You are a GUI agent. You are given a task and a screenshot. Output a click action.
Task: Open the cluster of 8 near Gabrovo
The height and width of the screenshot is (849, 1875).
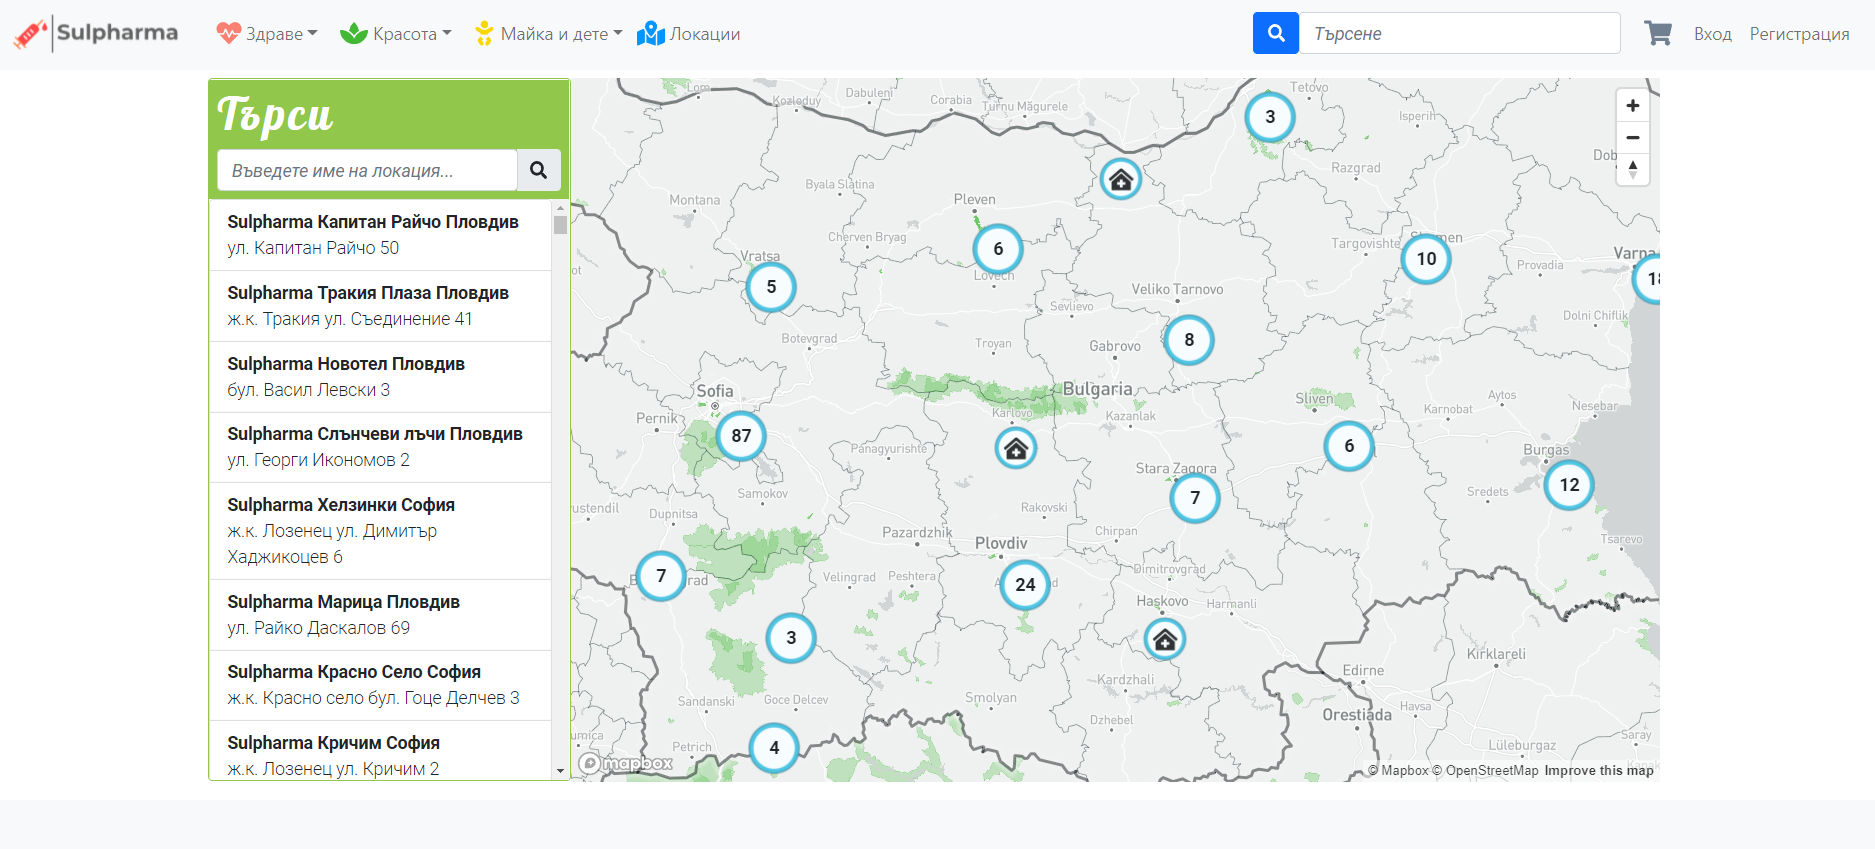(1189, 340)
